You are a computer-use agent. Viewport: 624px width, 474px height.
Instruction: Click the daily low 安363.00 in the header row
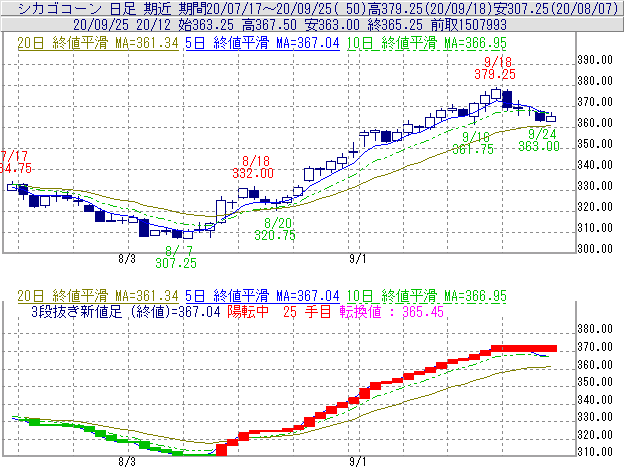pyautogui.click(x=332, y=25)
